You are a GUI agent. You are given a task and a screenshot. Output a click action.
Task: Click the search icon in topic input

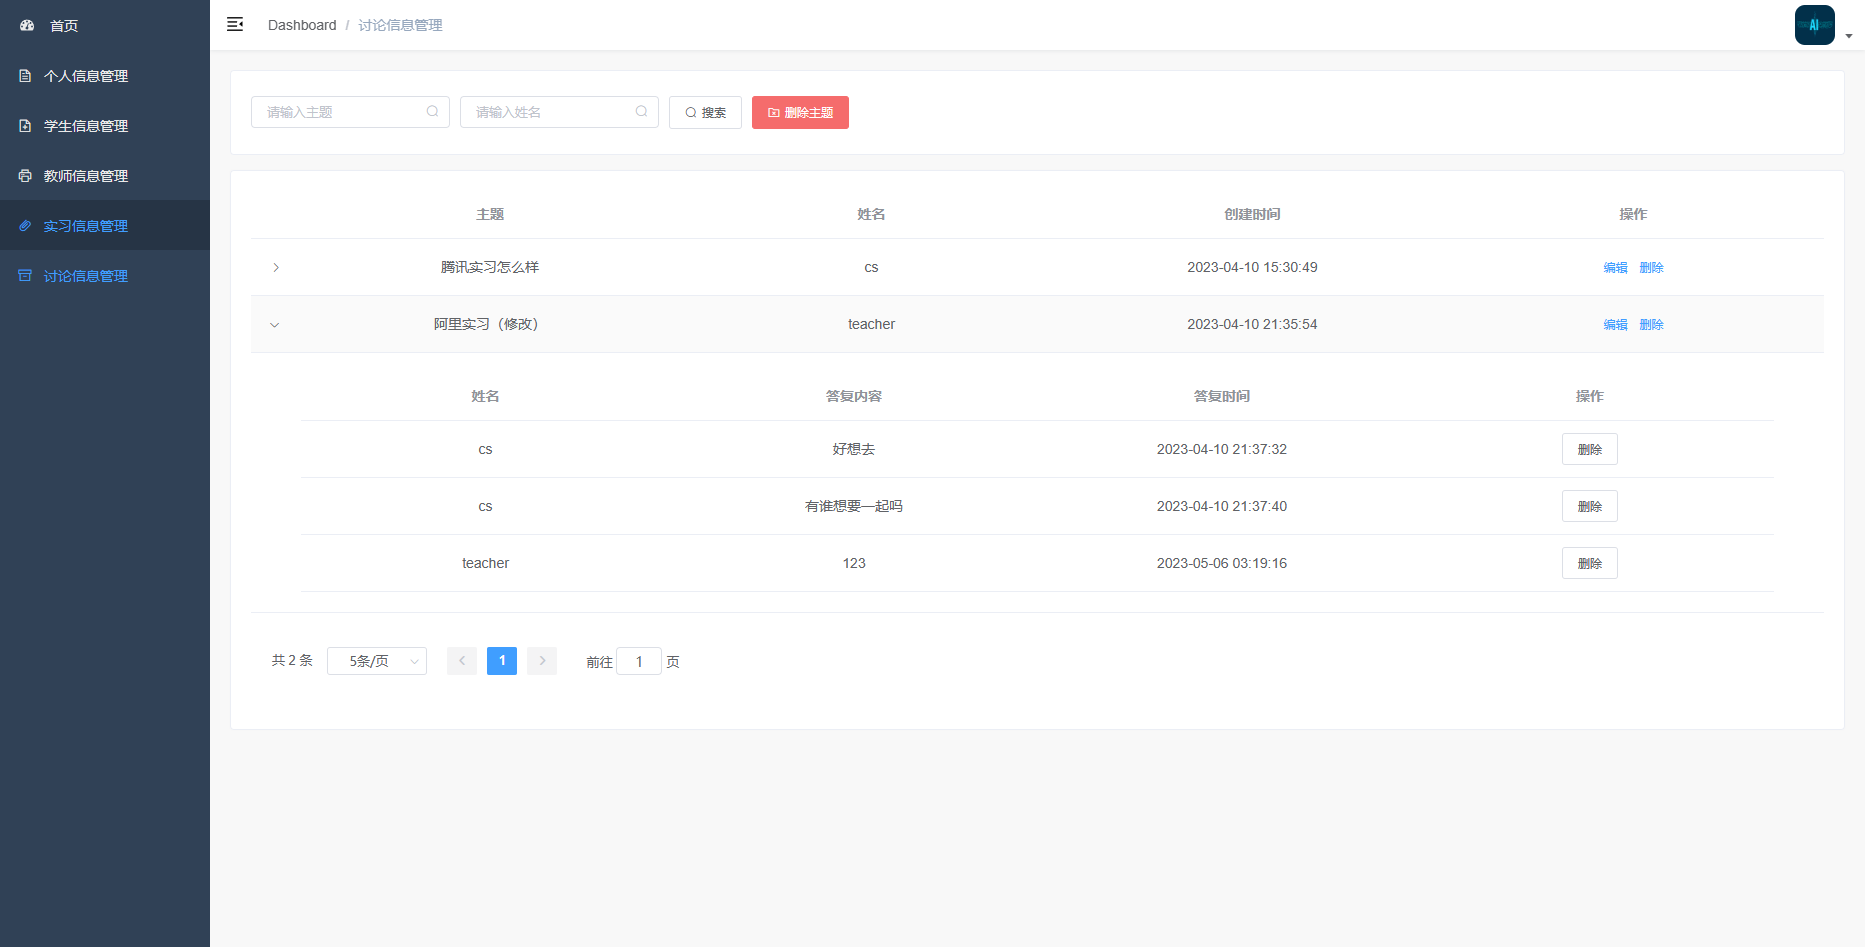click(432, 112)
